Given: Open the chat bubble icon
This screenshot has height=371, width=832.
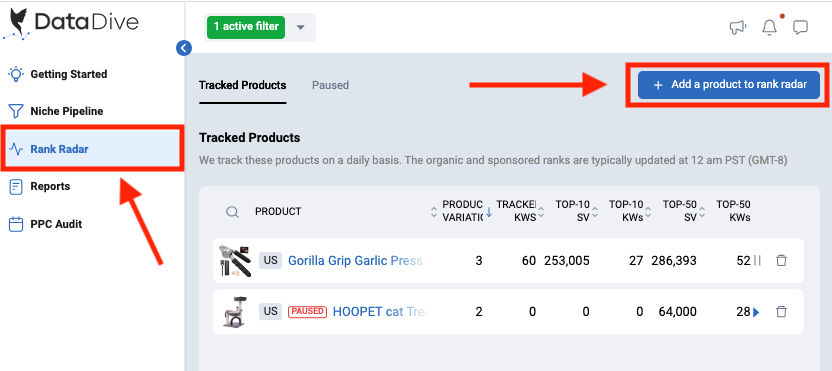Looking at the screenshot, I should [x=800, y=27].
